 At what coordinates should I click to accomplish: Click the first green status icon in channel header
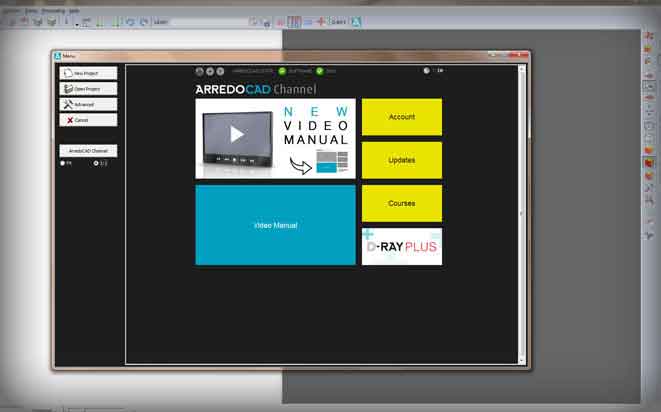click(282, 71)
